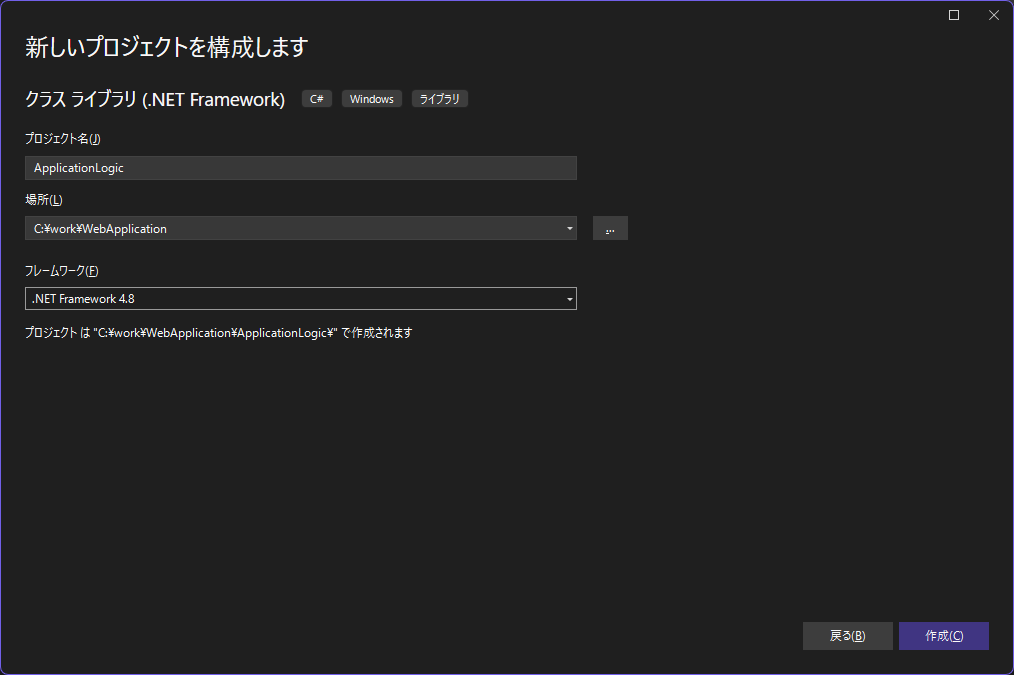Open the 場所 location dropdown arrow
The height and width of the screenshot is (675, 1014).
click(x=568, y=228)
